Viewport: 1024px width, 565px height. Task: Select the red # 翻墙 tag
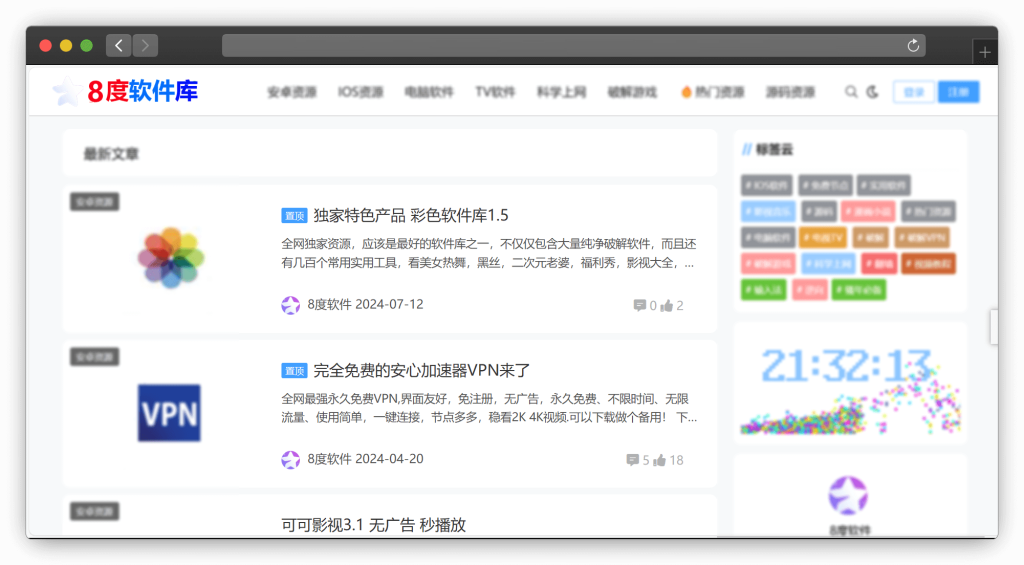click(879, 264)
